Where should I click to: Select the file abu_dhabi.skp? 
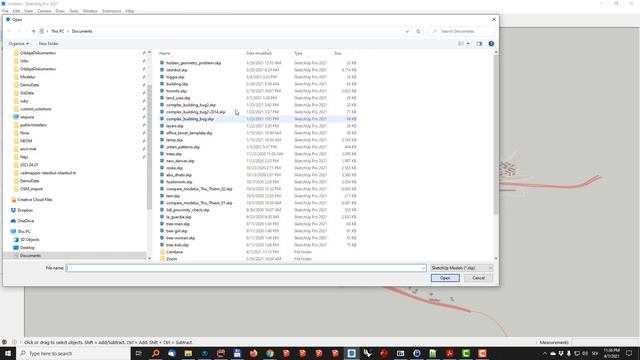click(179, 175)
